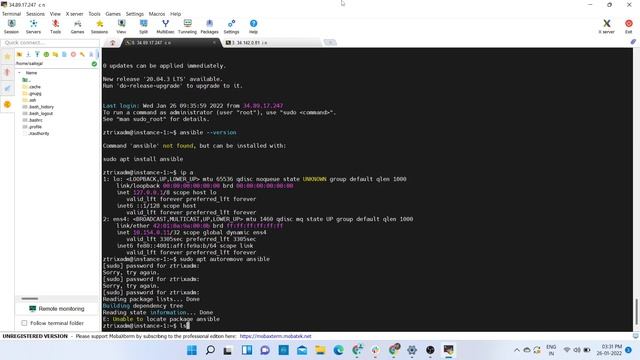Click the Remote monitoring button
The height and width of the screenshot is (360, 640).
pyautogui.click(x=57, y=309)
